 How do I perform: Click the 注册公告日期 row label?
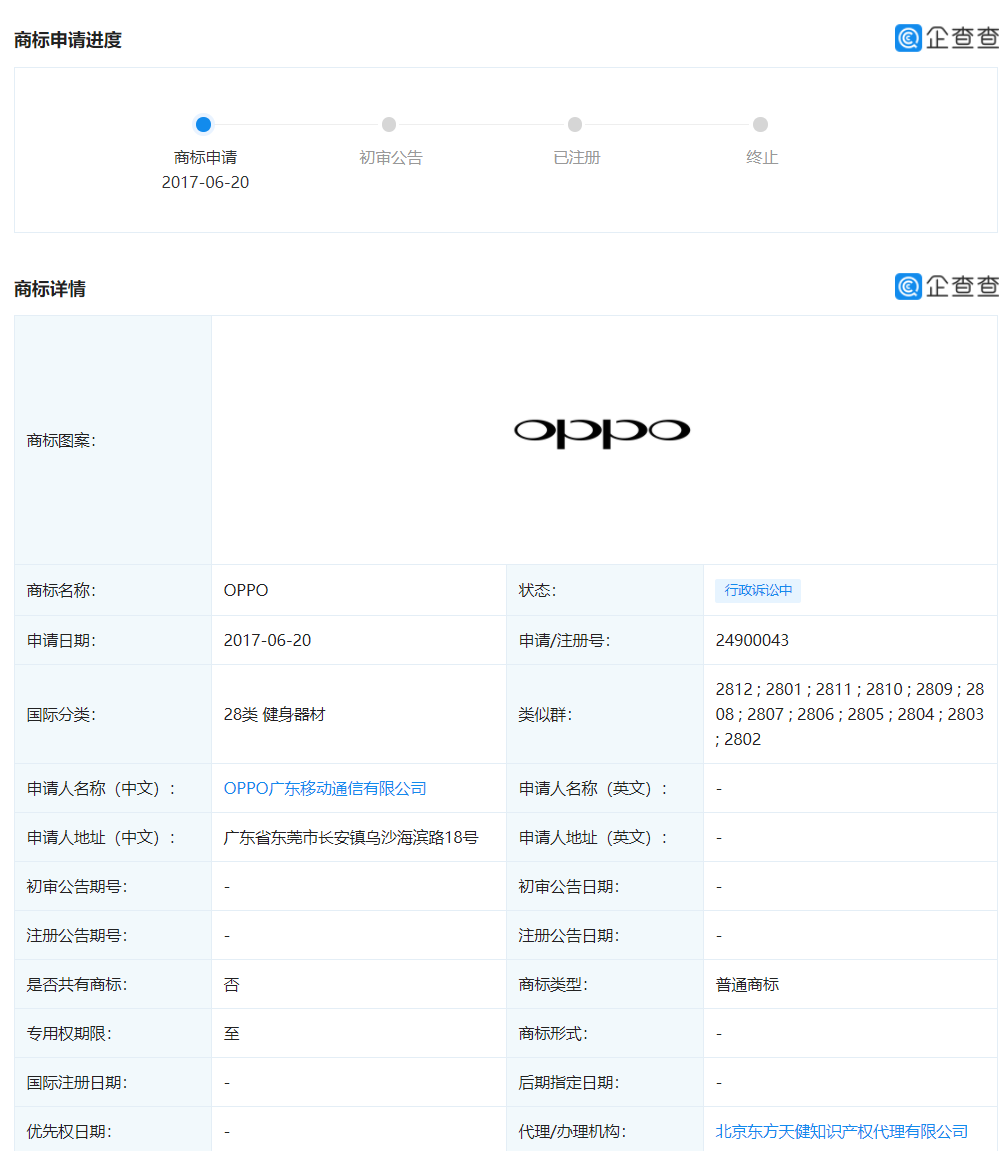pos(569,935)
